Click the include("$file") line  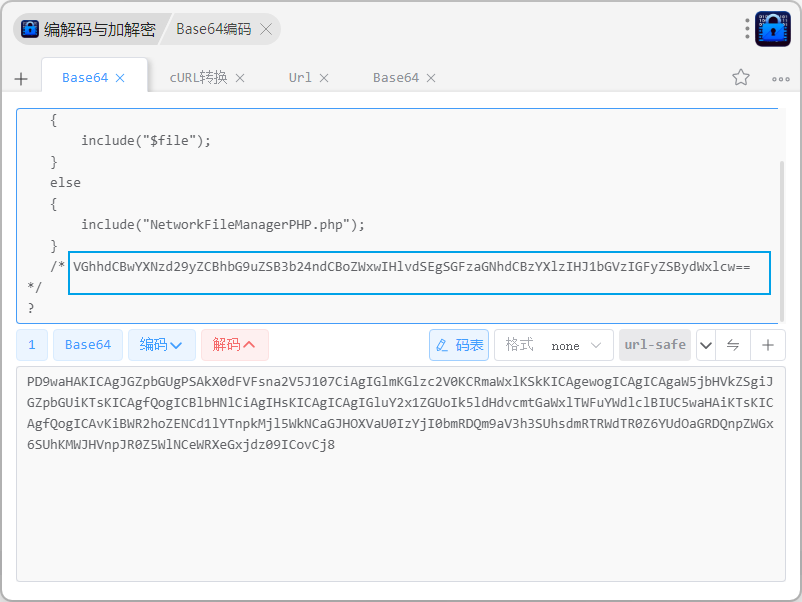tap(146, 140)
